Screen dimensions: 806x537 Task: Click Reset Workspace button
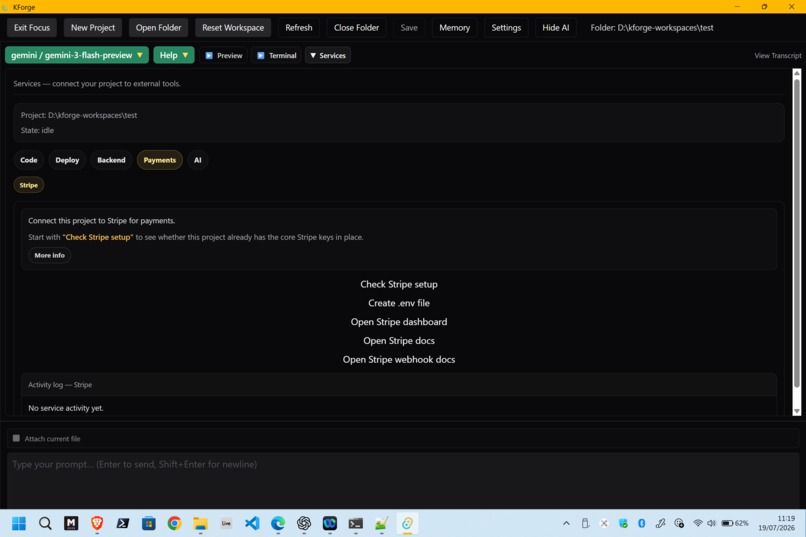tap(233, 28)
